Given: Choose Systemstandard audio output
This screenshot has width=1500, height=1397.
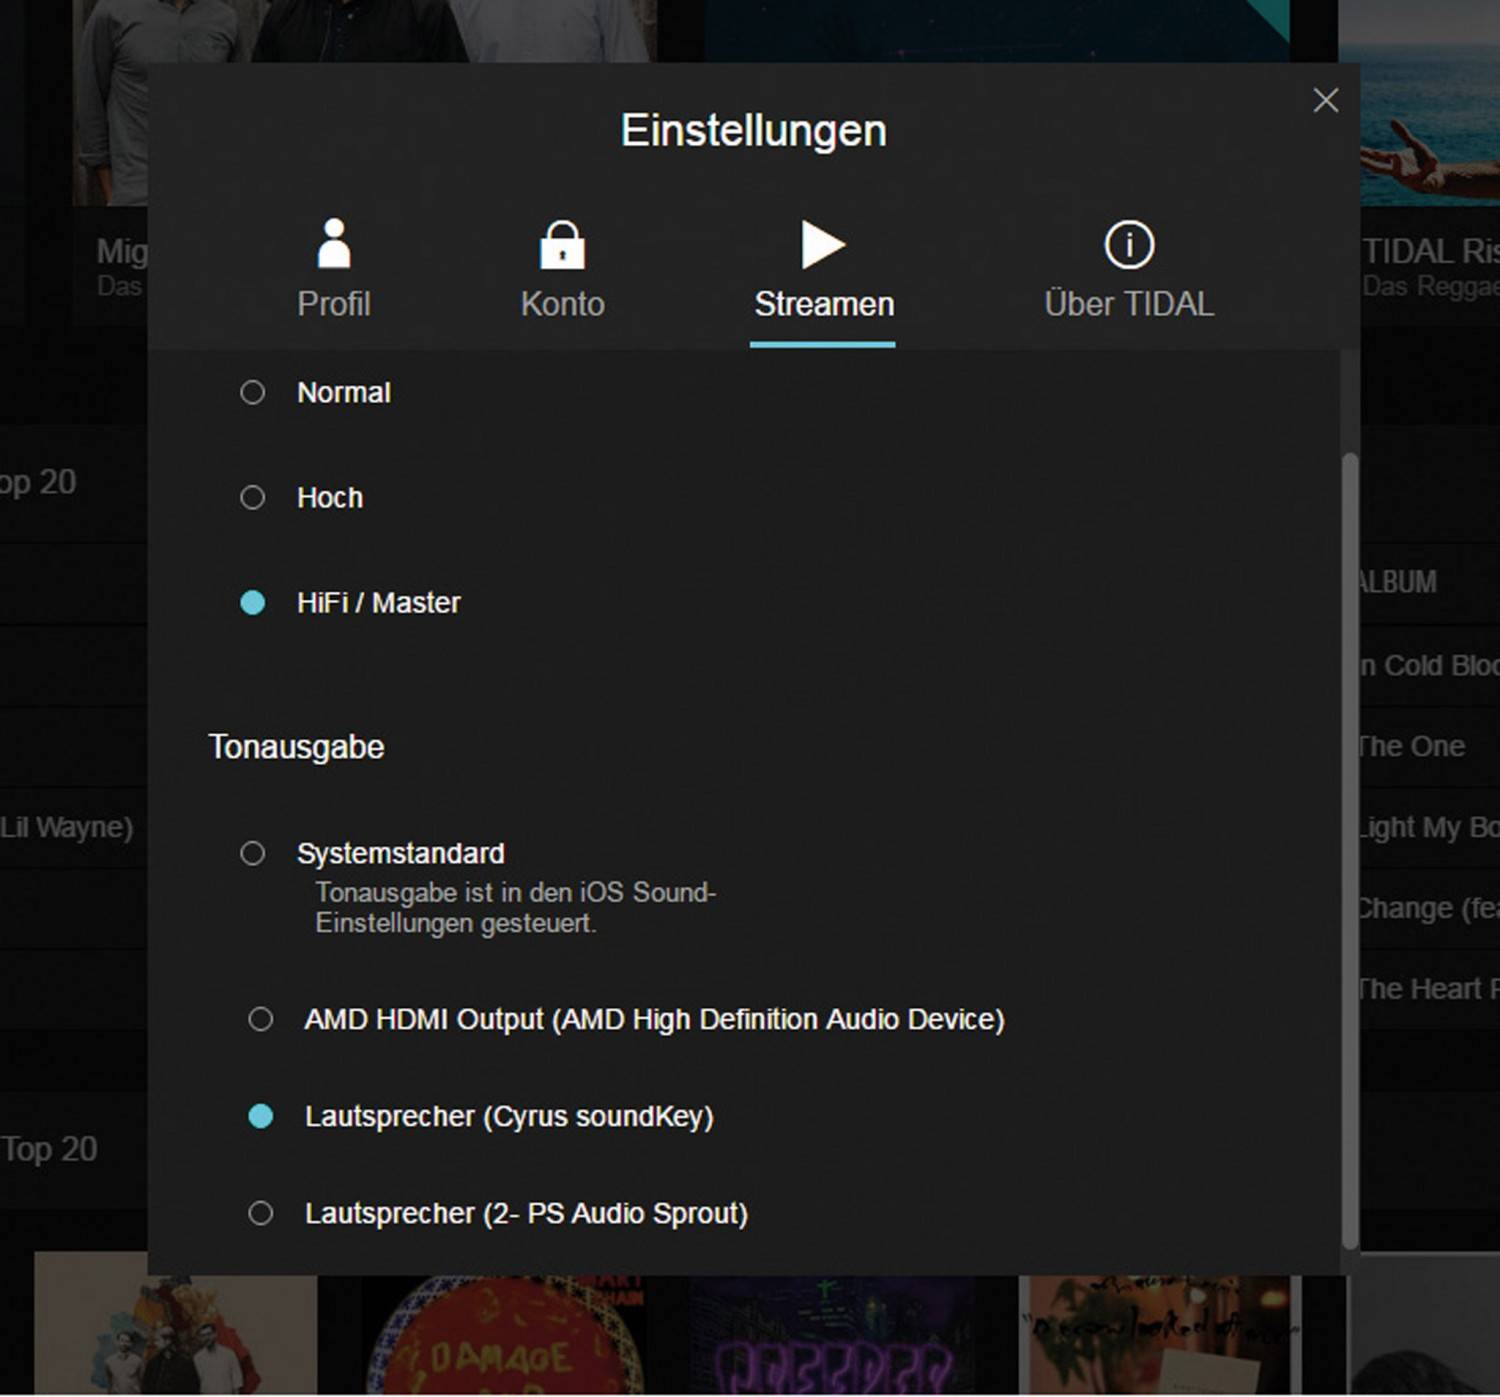Looking at the screenshot, I should (x=253, y=853).
